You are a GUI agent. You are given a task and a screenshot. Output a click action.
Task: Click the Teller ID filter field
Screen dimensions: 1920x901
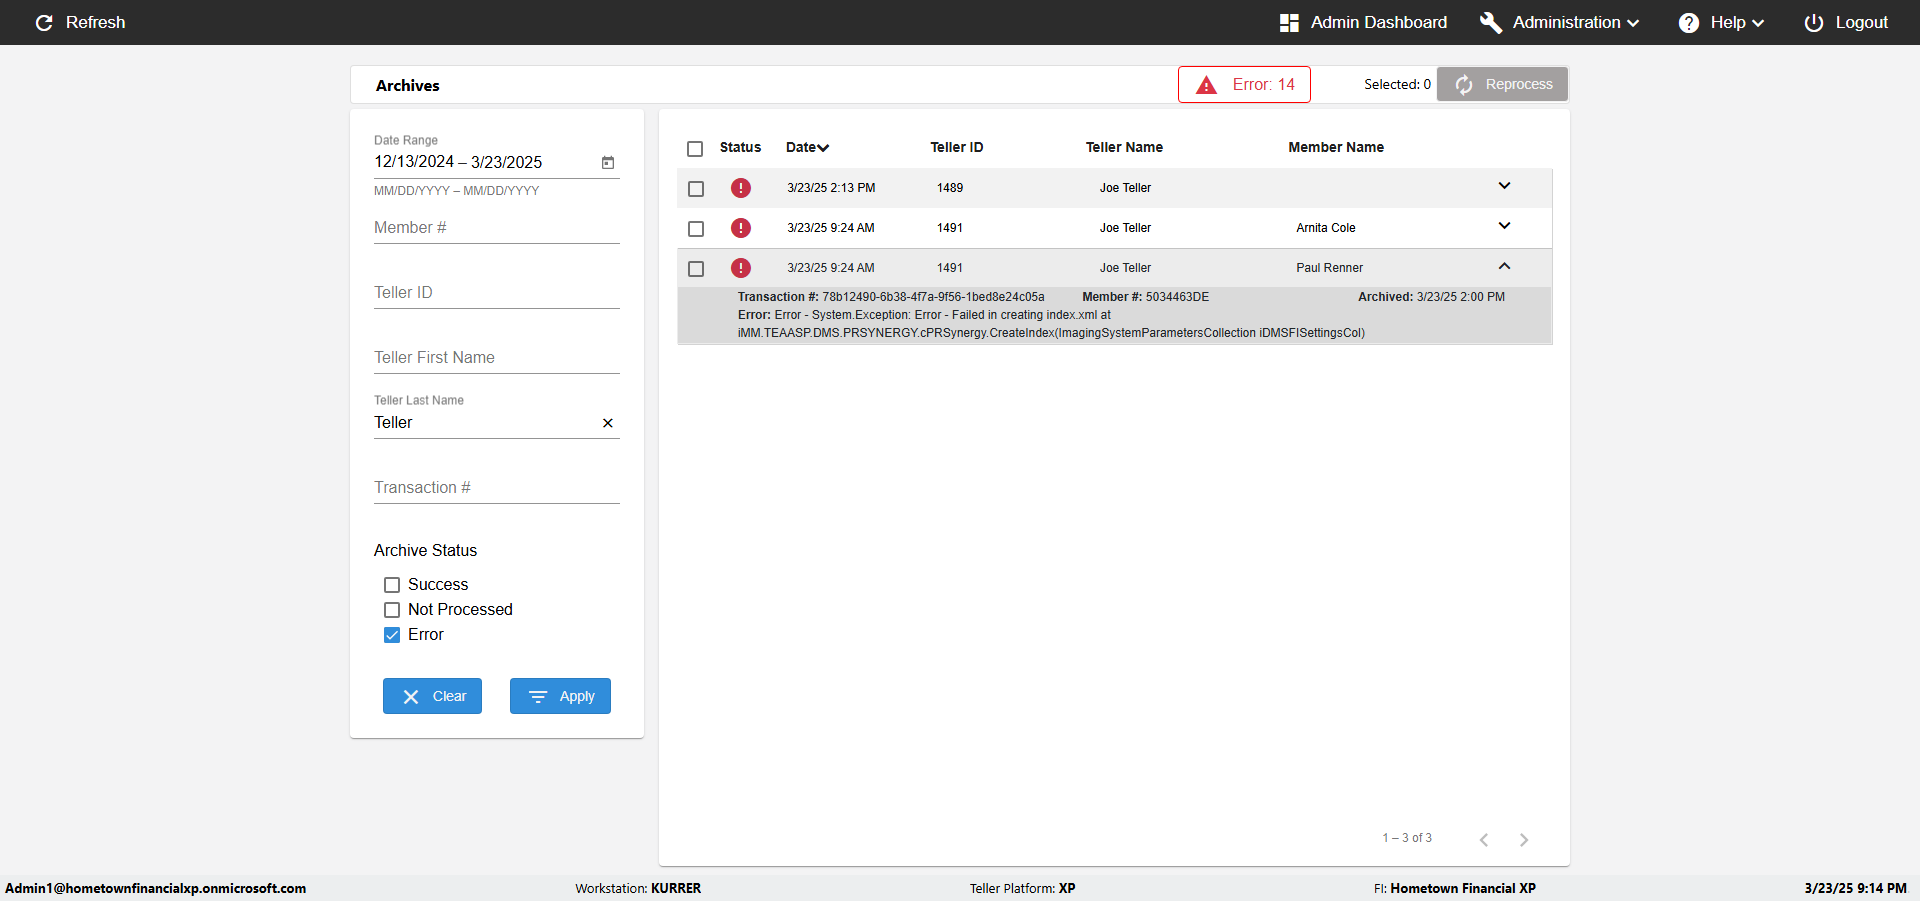coord(497,293)
